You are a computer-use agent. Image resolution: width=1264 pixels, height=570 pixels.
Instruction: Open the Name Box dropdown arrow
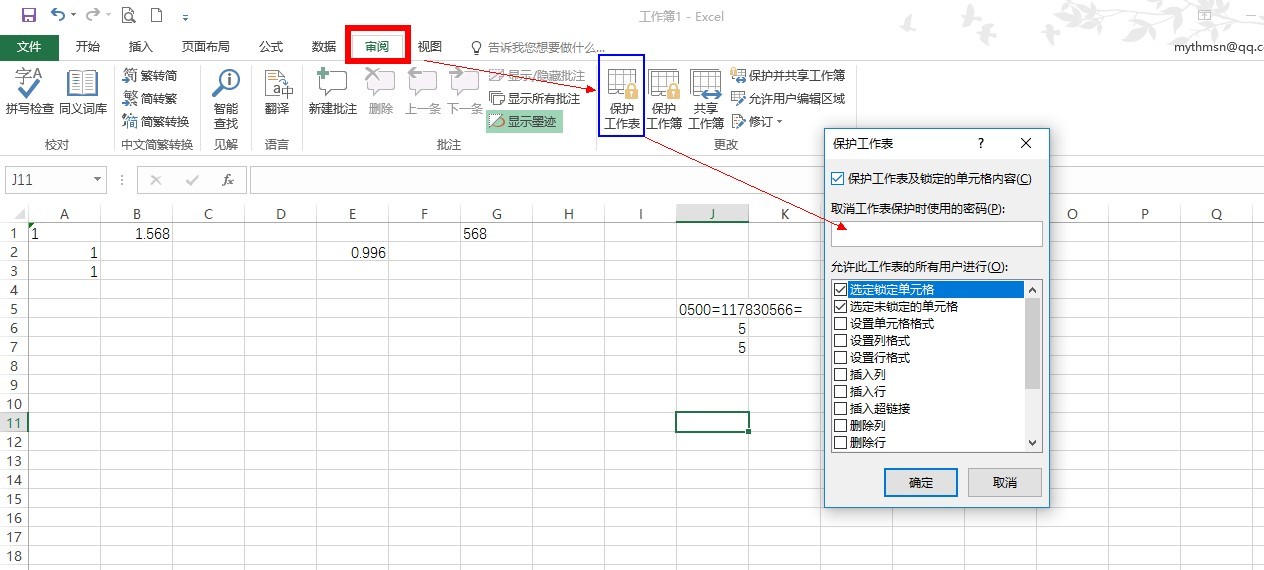tap(97, 180)
